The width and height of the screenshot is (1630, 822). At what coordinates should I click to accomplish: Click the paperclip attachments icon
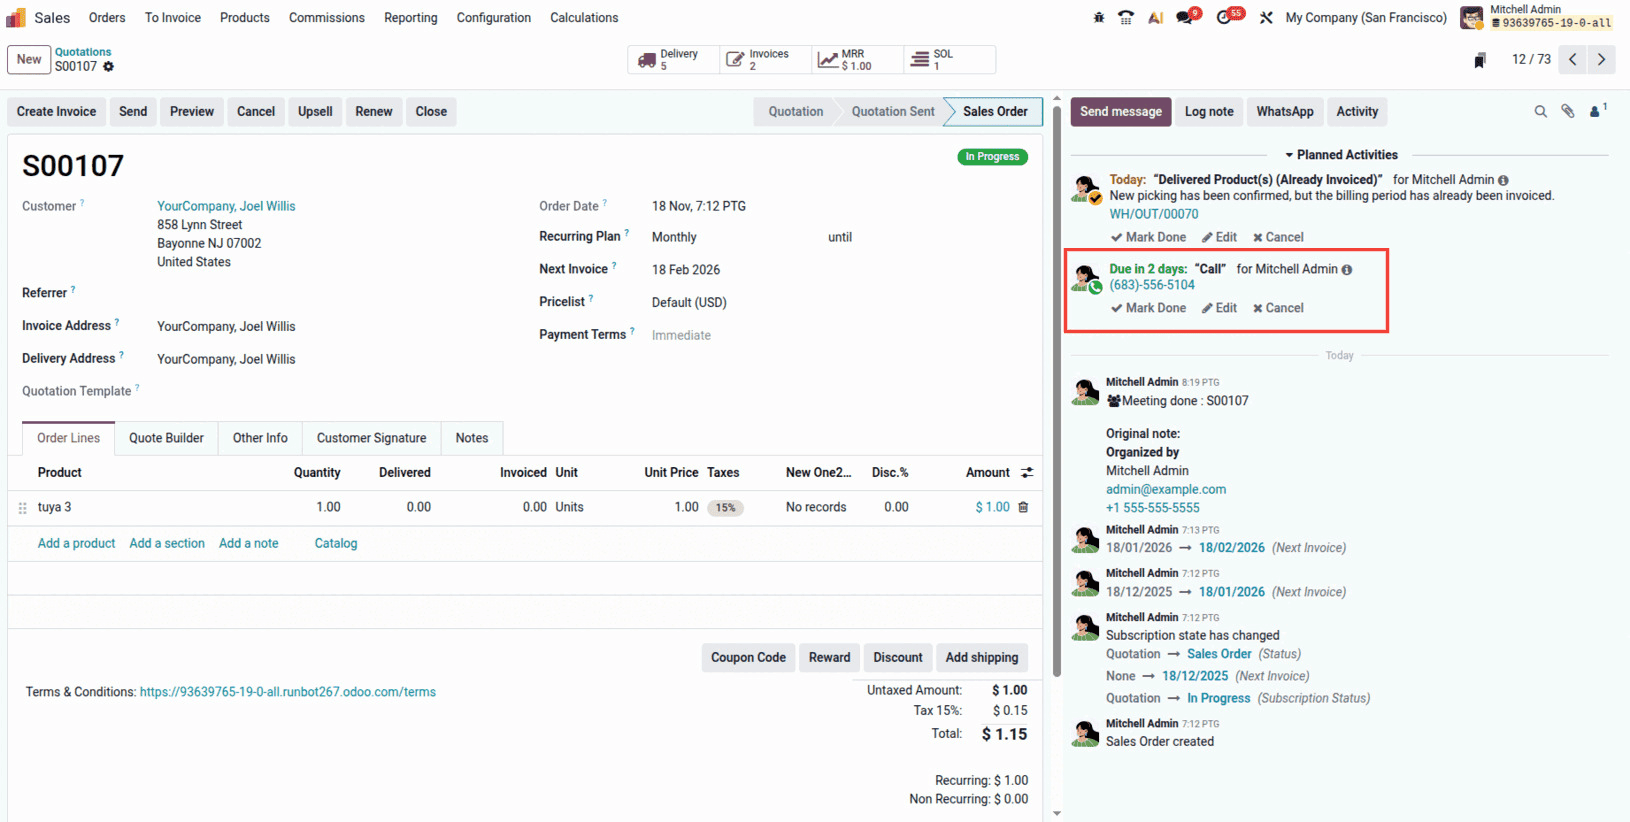click(x=1568, y=112)
